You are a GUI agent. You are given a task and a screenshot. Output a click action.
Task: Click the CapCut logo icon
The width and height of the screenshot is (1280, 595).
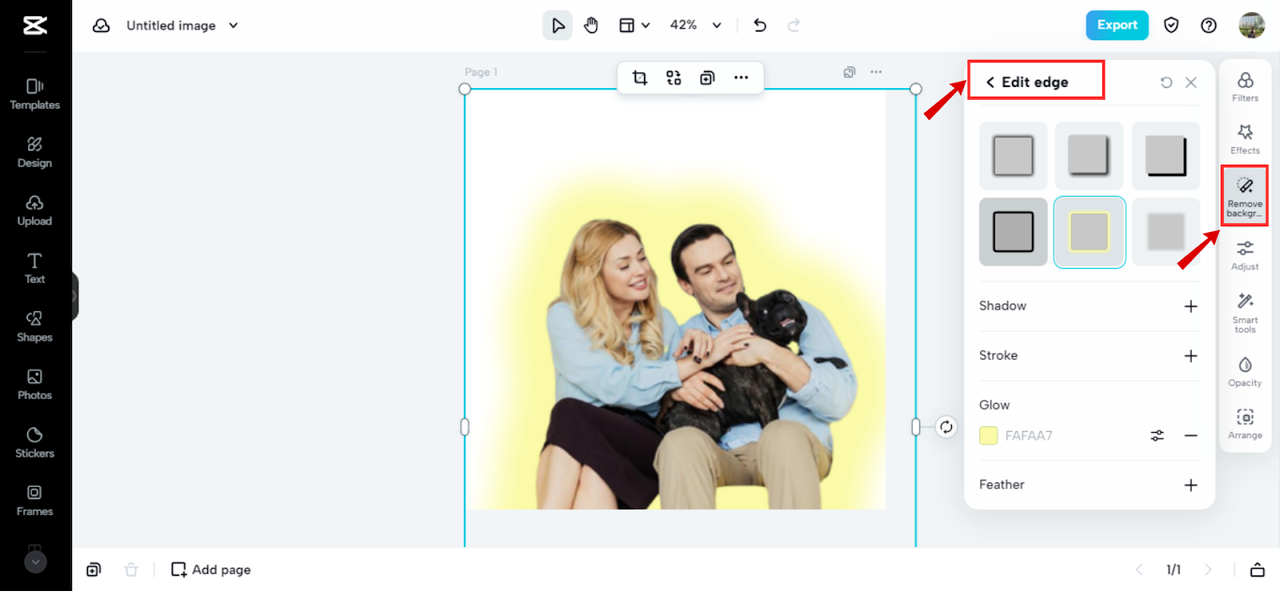click(35, 26)
